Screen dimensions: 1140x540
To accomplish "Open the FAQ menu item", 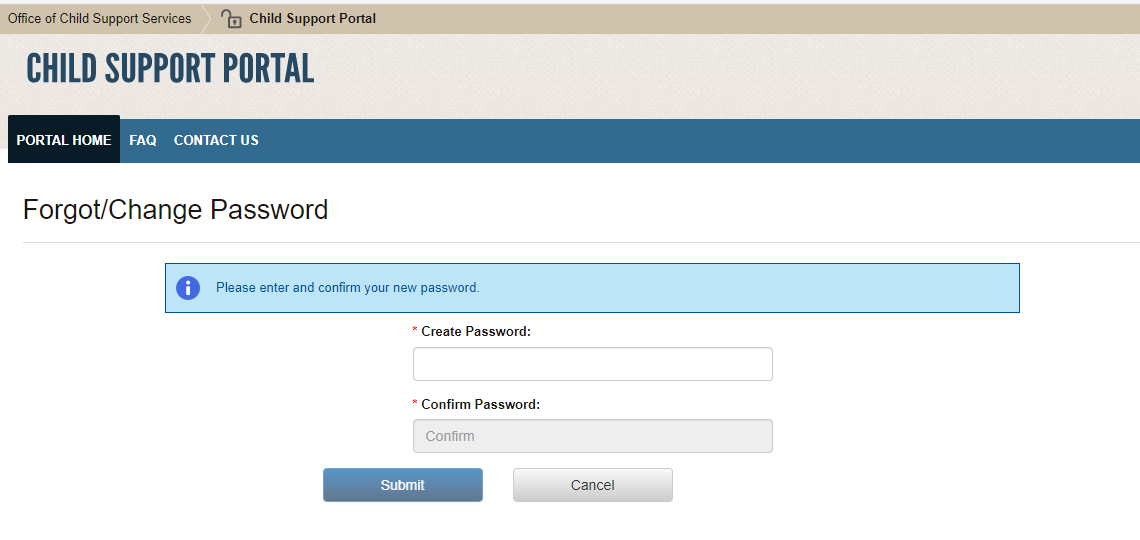I will pyautogui.click(x=143, y=140).
